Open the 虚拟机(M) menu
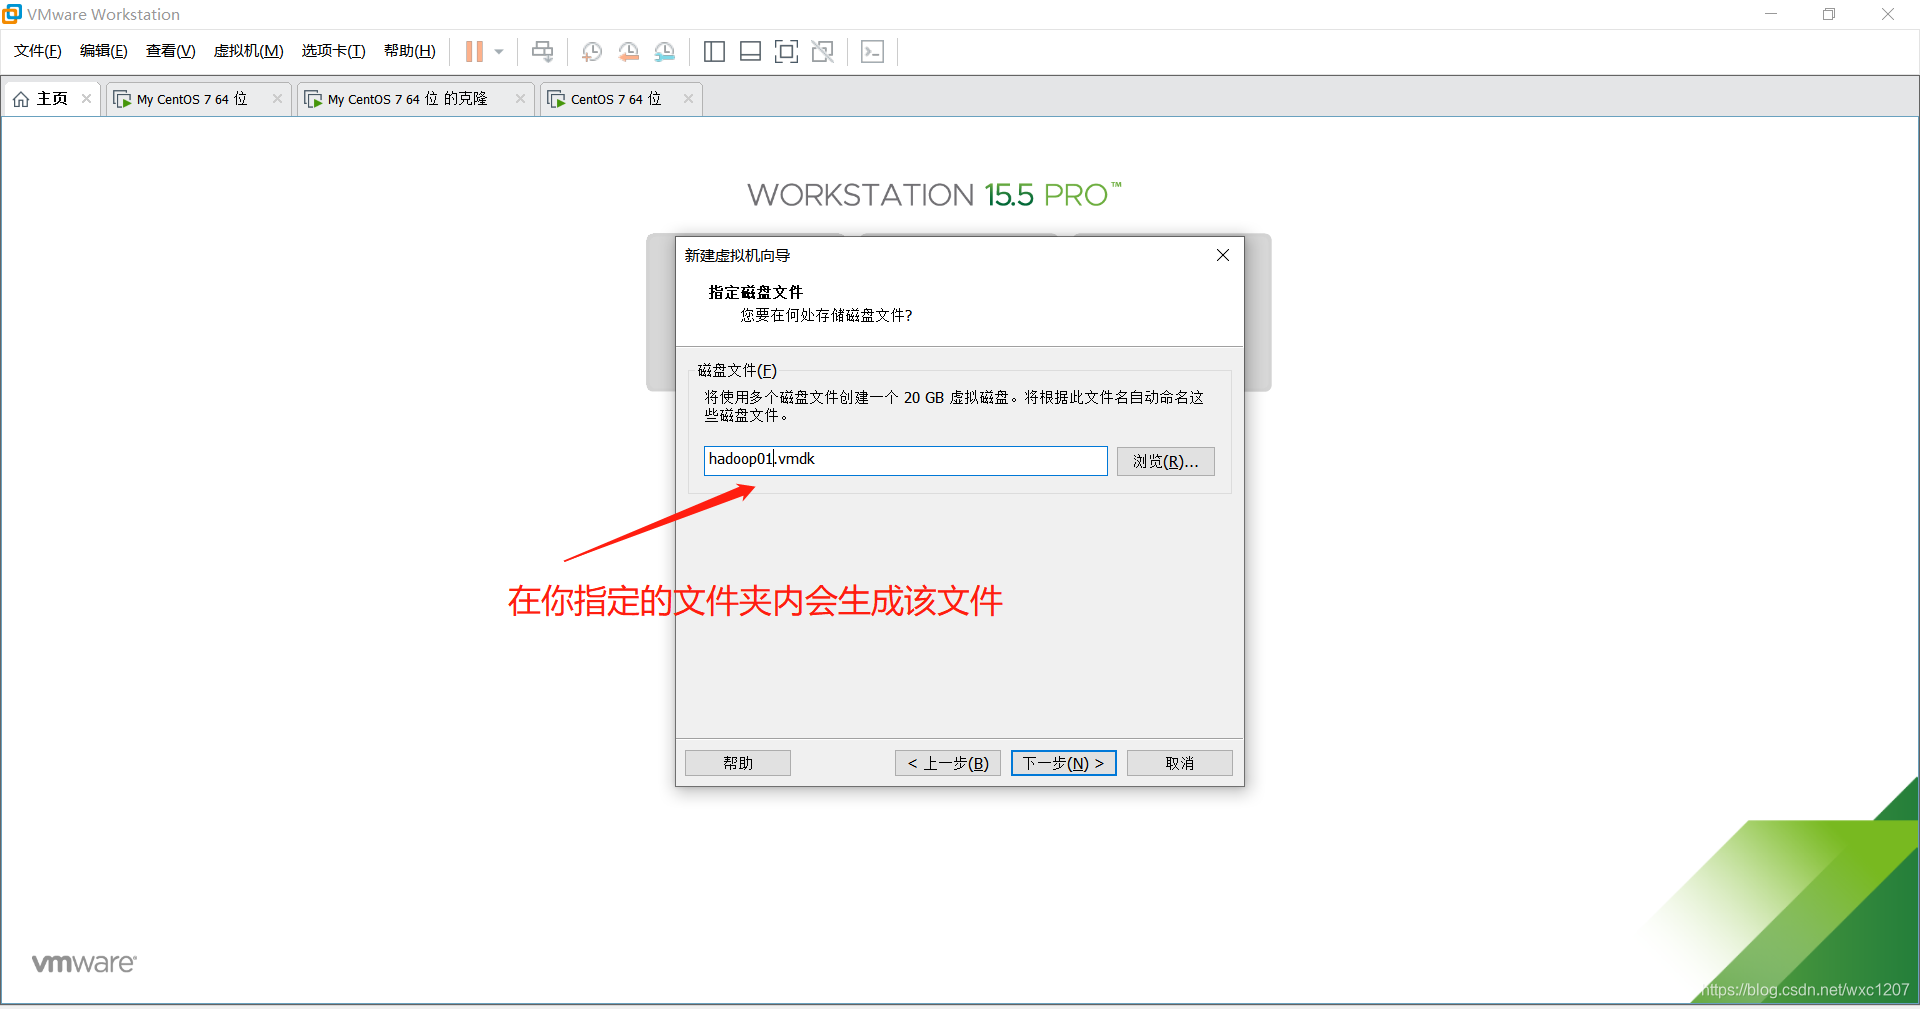The width and height of the screenshot is (1920, 1009). (x=248, y=51)
